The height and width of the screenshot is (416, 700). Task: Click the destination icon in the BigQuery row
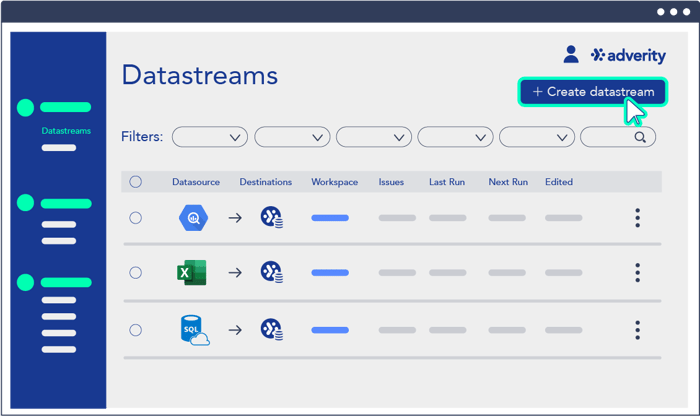tap(271, 217)
